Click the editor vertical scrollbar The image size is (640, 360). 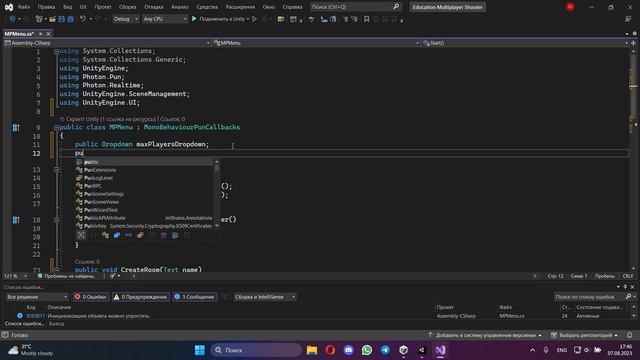coord(633,159)
